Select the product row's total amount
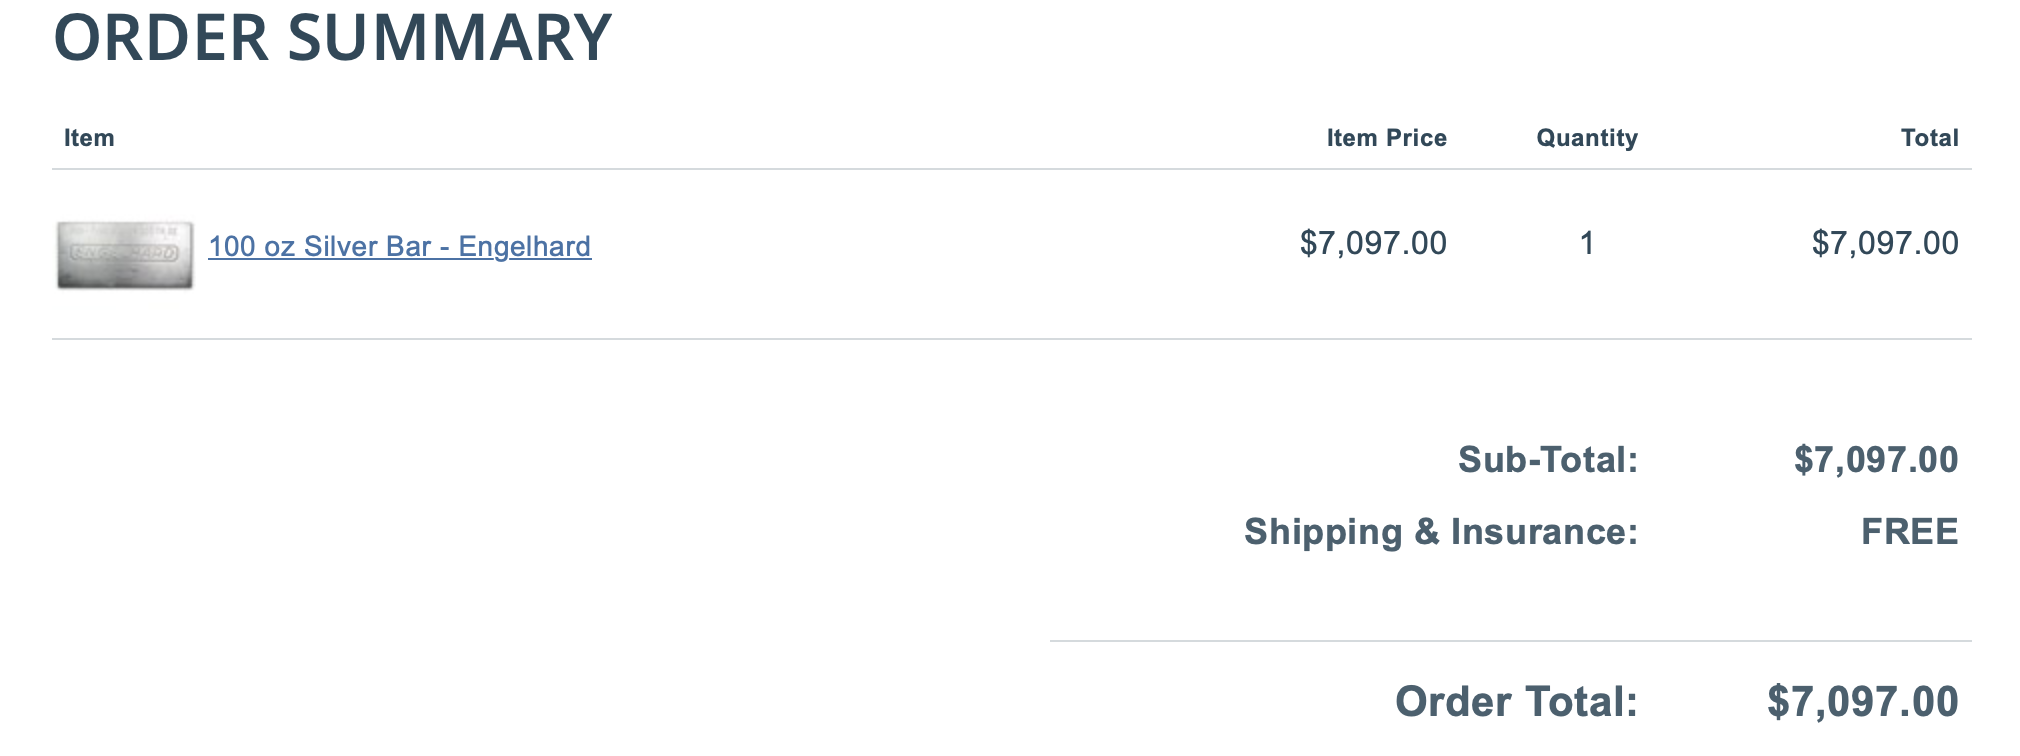 tap(1884, 243)
